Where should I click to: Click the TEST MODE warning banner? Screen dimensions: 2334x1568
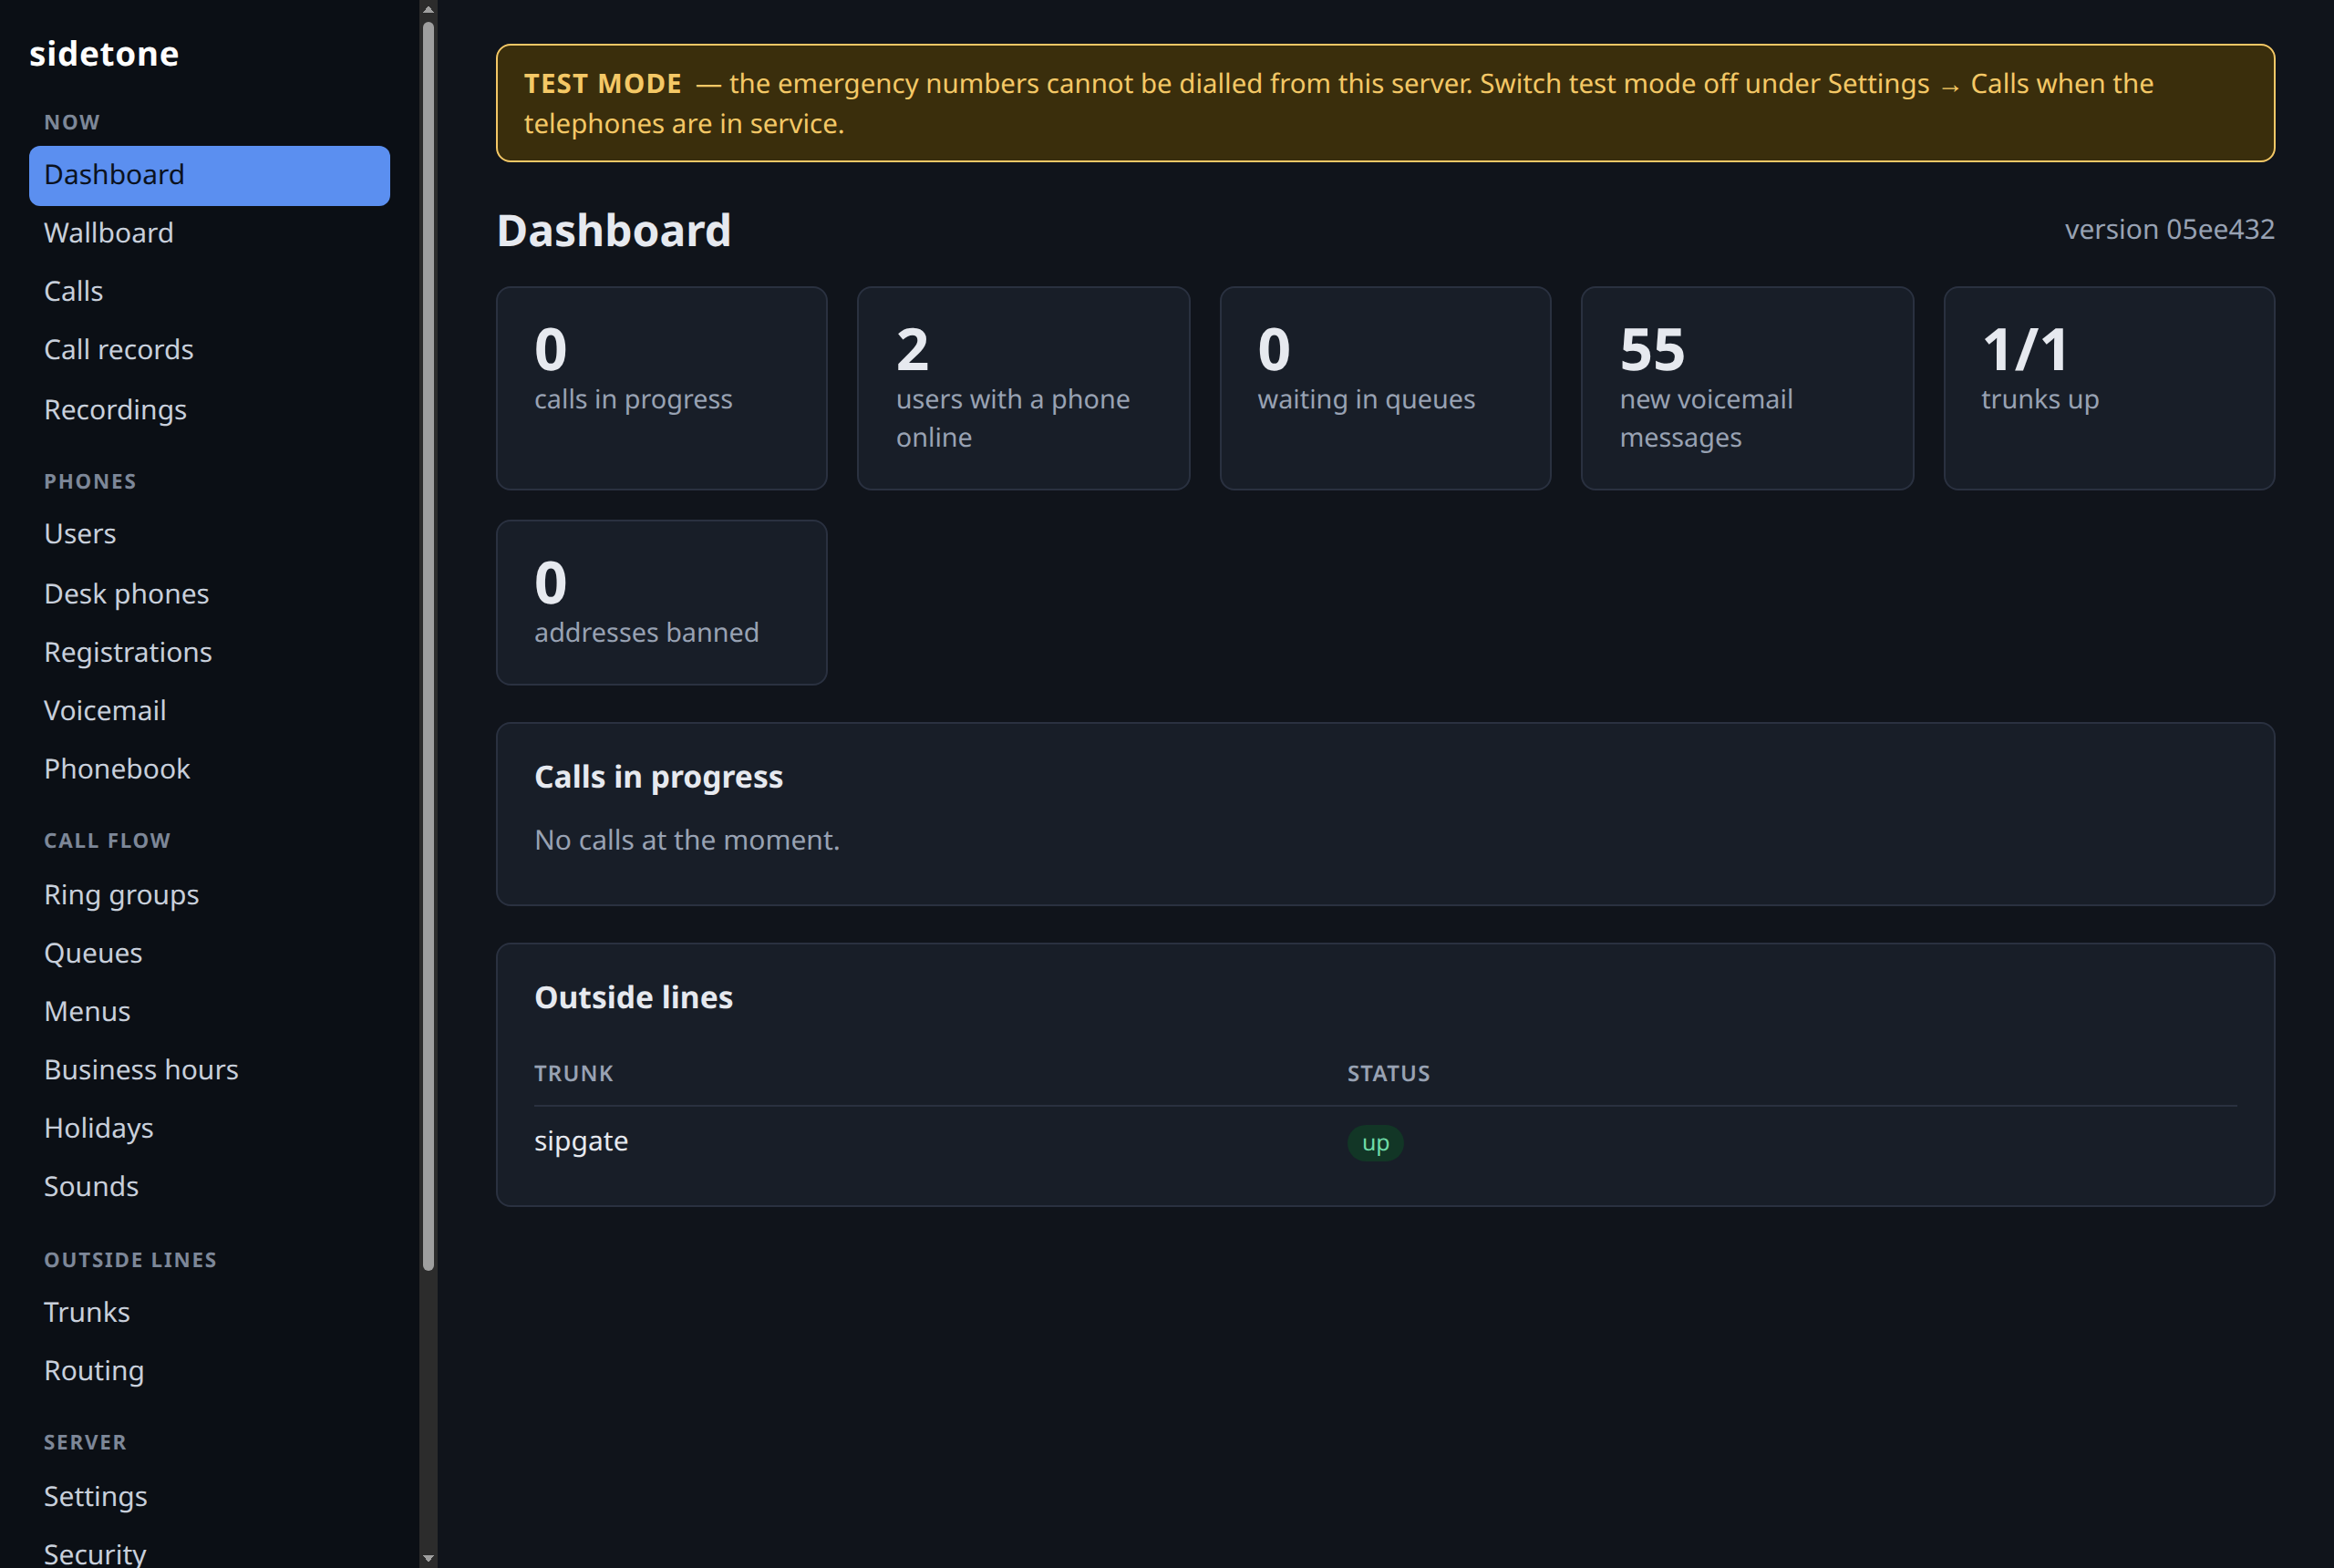point(1385,103)
